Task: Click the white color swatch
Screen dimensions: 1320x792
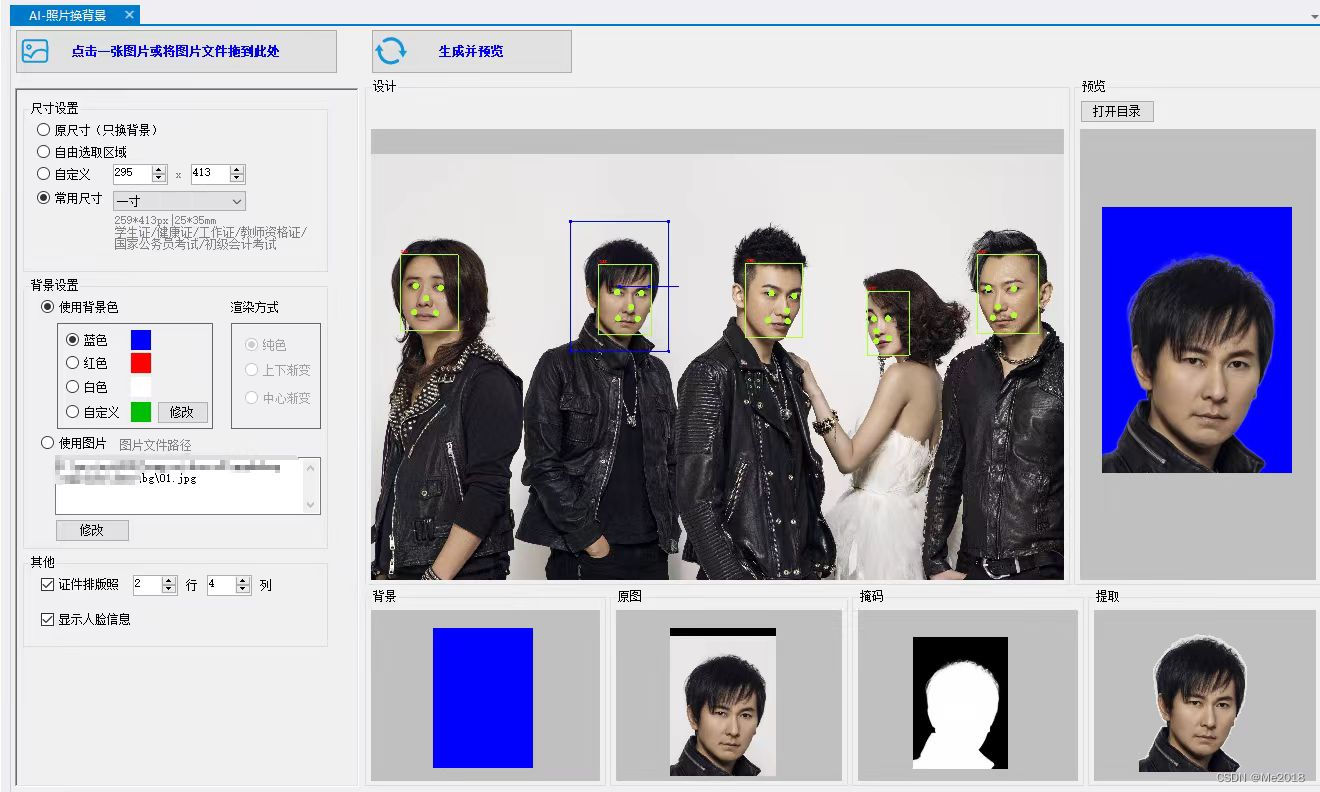Action: (141, 386)
